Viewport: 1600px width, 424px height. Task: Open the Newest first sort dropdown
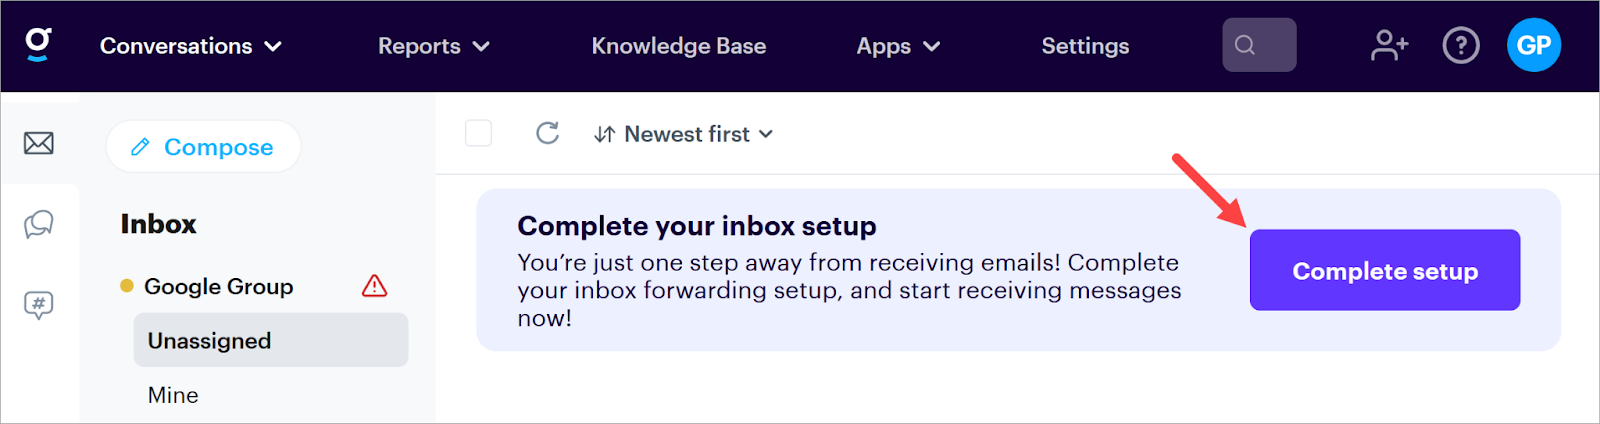click(684, 134)
